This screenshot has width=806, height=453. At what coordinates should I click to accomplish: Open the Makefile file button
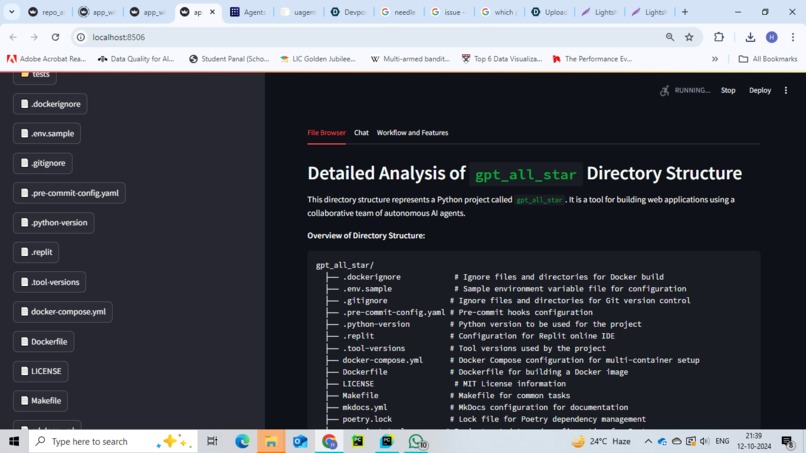click(40, 401)
